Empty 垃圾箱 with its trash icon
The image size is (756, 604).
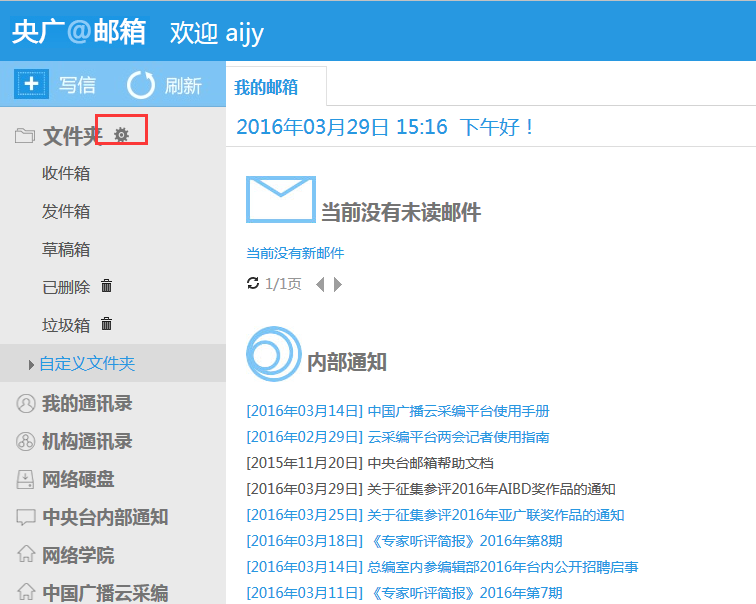pos(107,324)
